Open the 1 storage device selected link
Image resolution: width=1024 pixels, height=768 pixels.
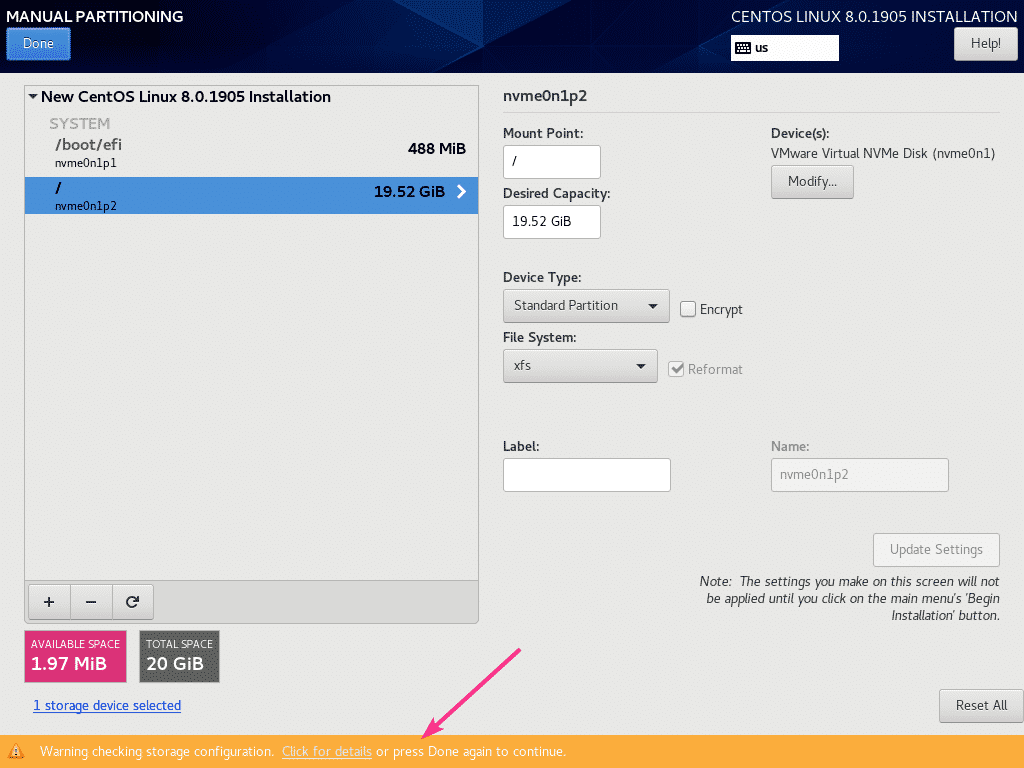coord(107,705)
